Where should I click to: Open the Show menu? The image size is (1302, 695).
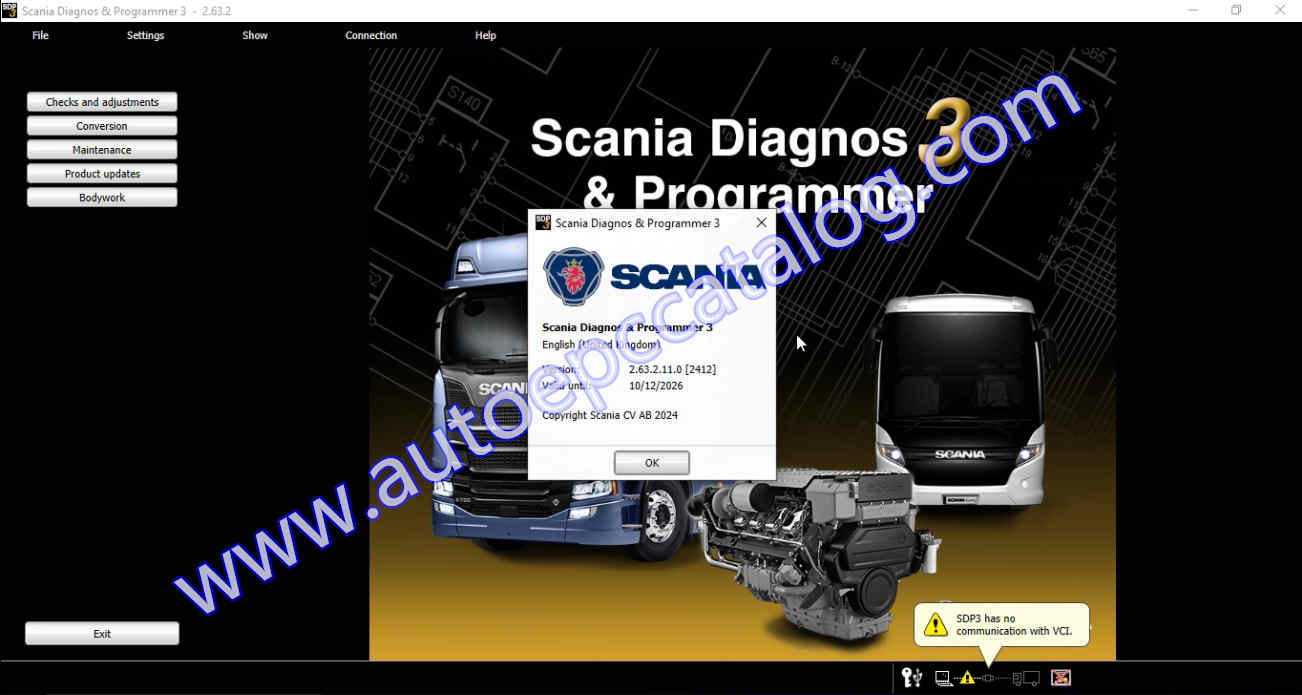click(x=254, y=35)
